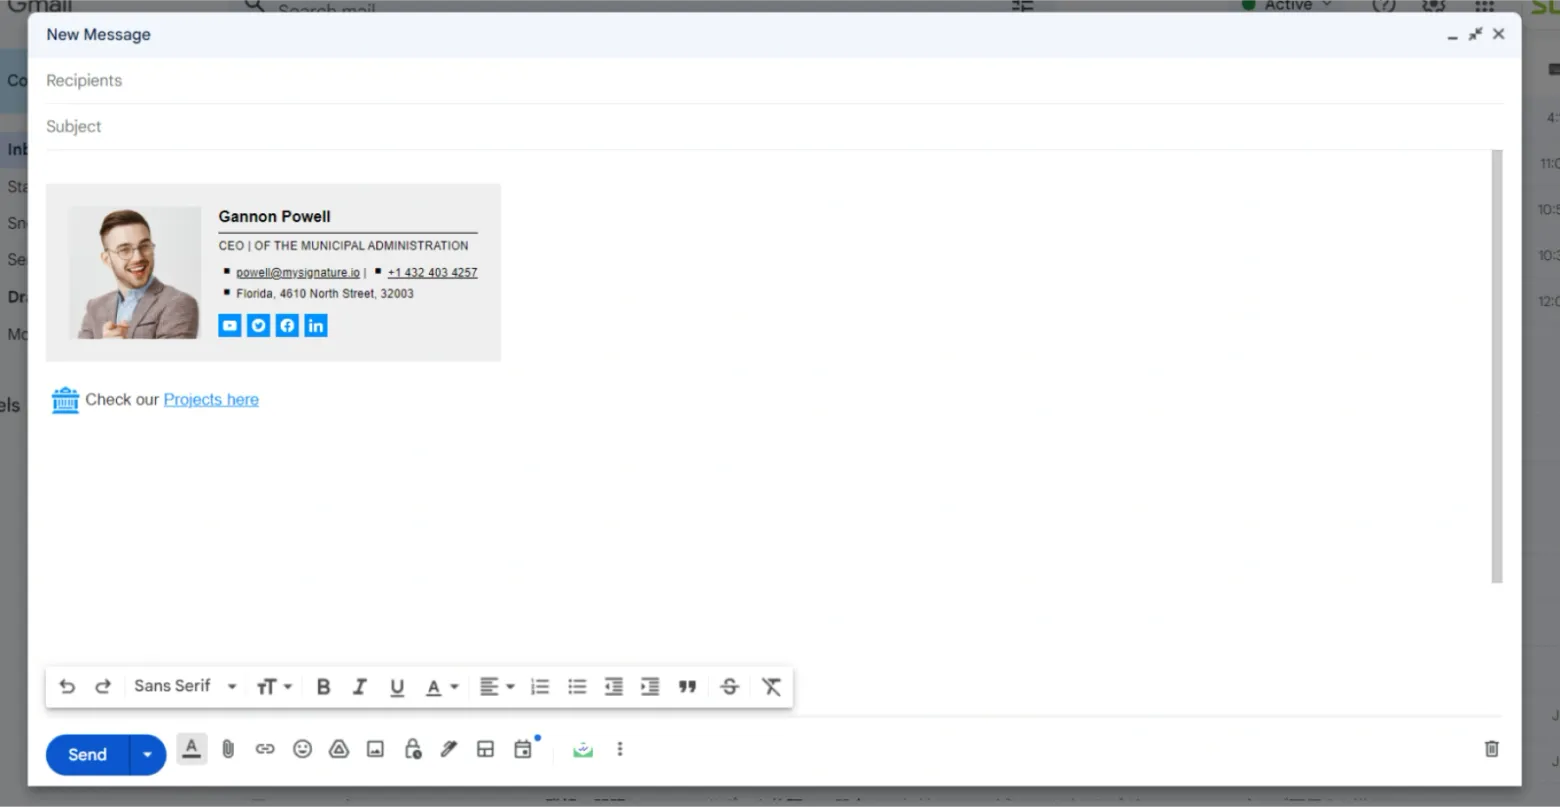
Task: Click the powell@mysignature.io email link
Action: click(298, 272)
